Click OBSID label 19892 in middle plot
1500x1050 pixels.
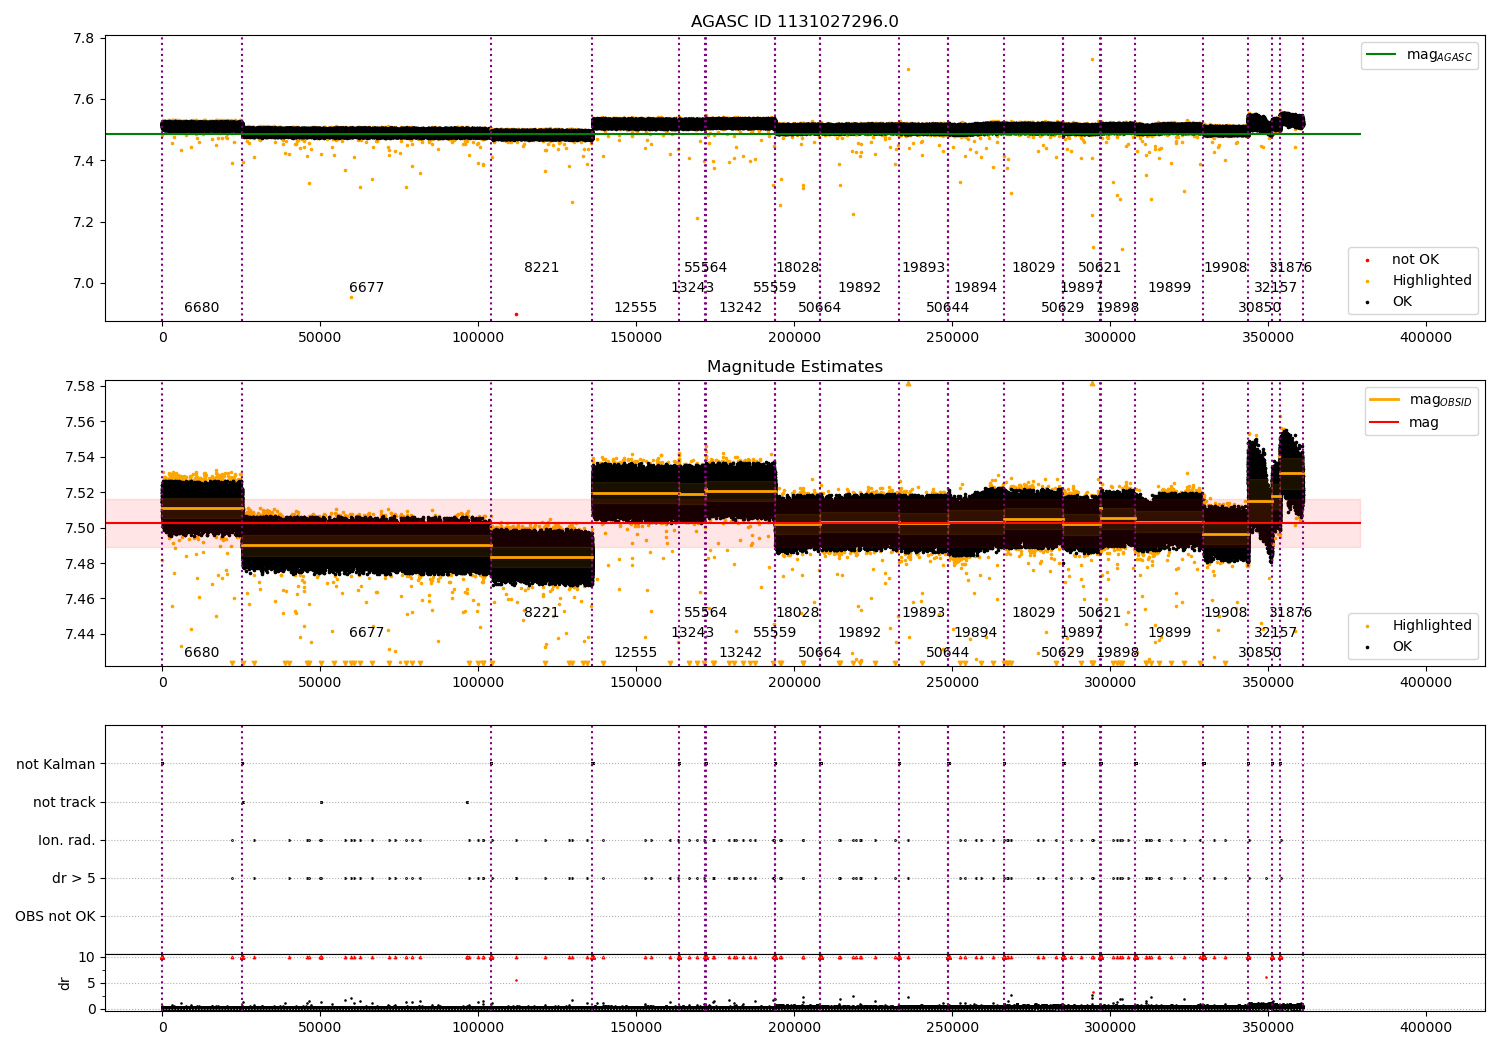pos(859,633)
